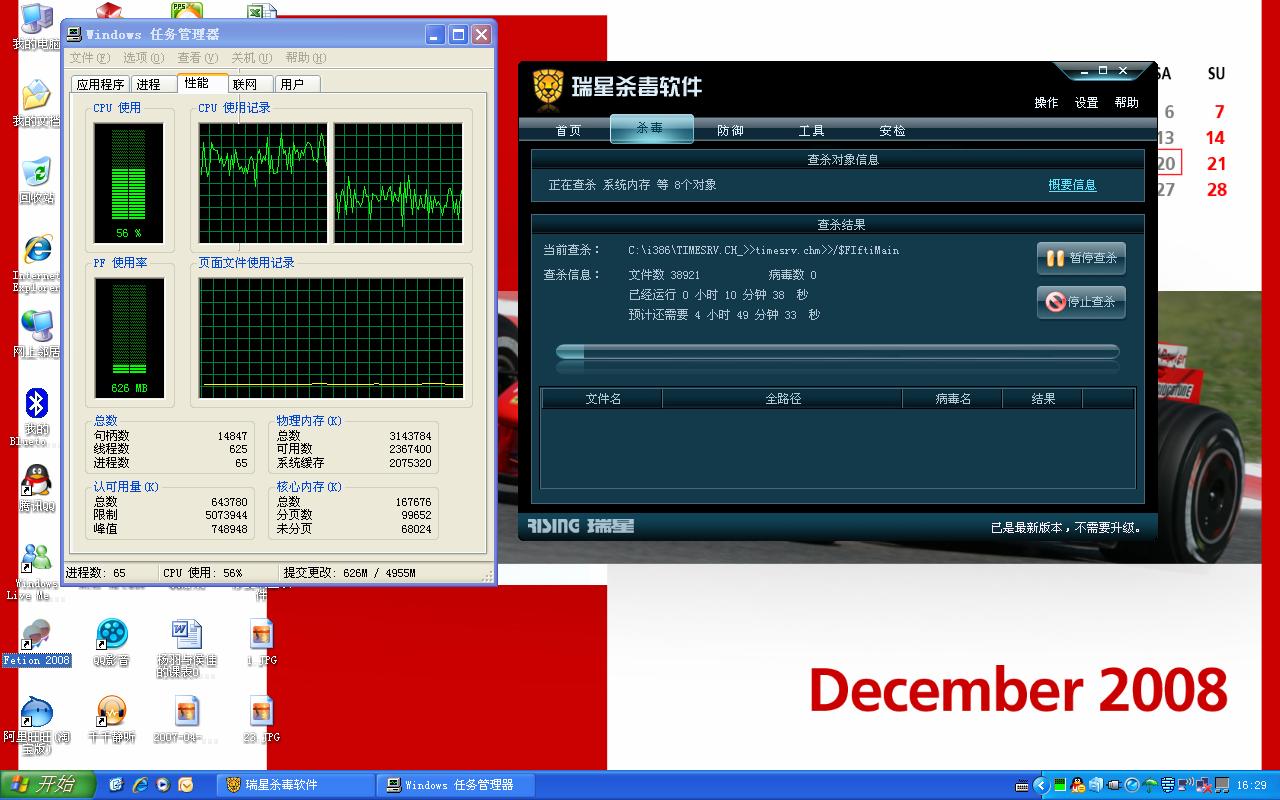
Task: Open the My Computer (我的电脑) desktop icon
Action: [36, 27]
